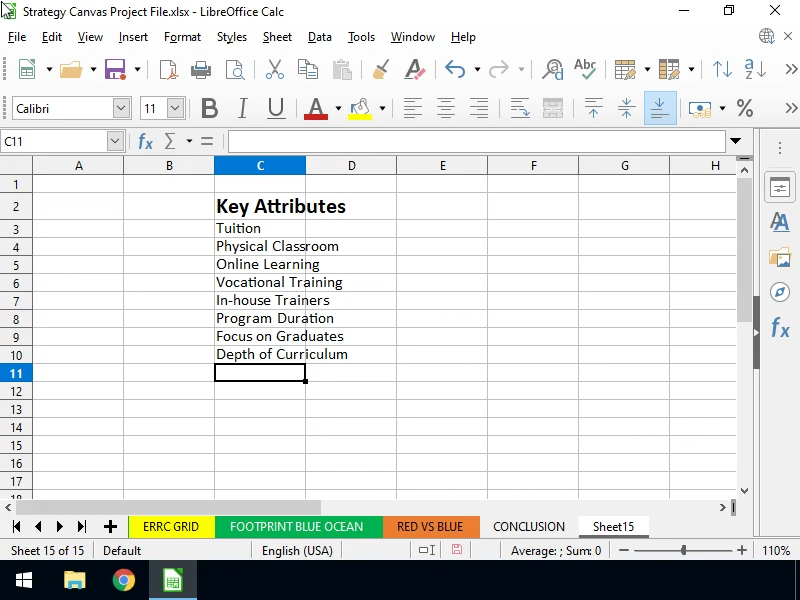The image size is (800, 600).
Task: Copy the selected cell contents
Action: 308,69
